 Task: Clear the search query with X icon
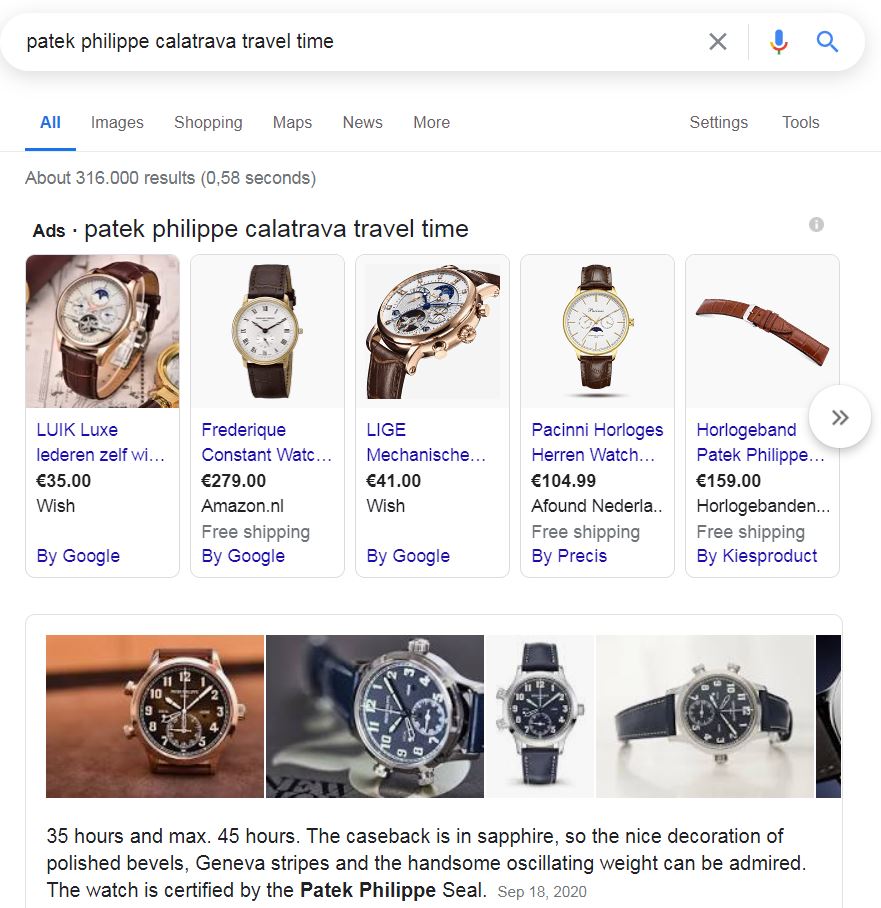(x=718, y=42)
